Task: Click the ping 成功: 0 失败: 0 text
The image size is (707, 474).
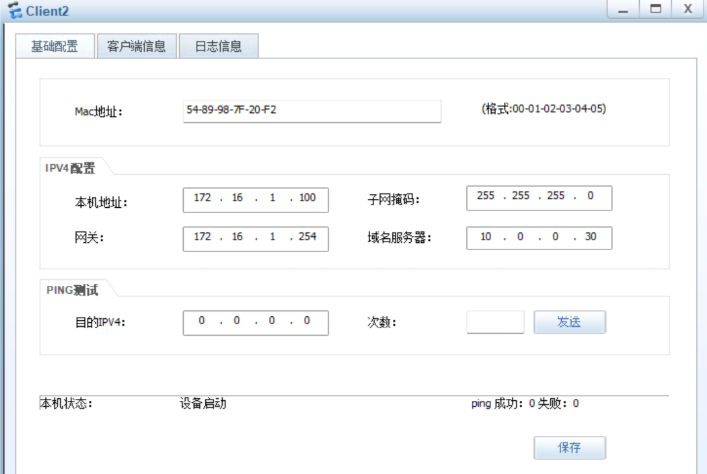Action: coord(525,403)
